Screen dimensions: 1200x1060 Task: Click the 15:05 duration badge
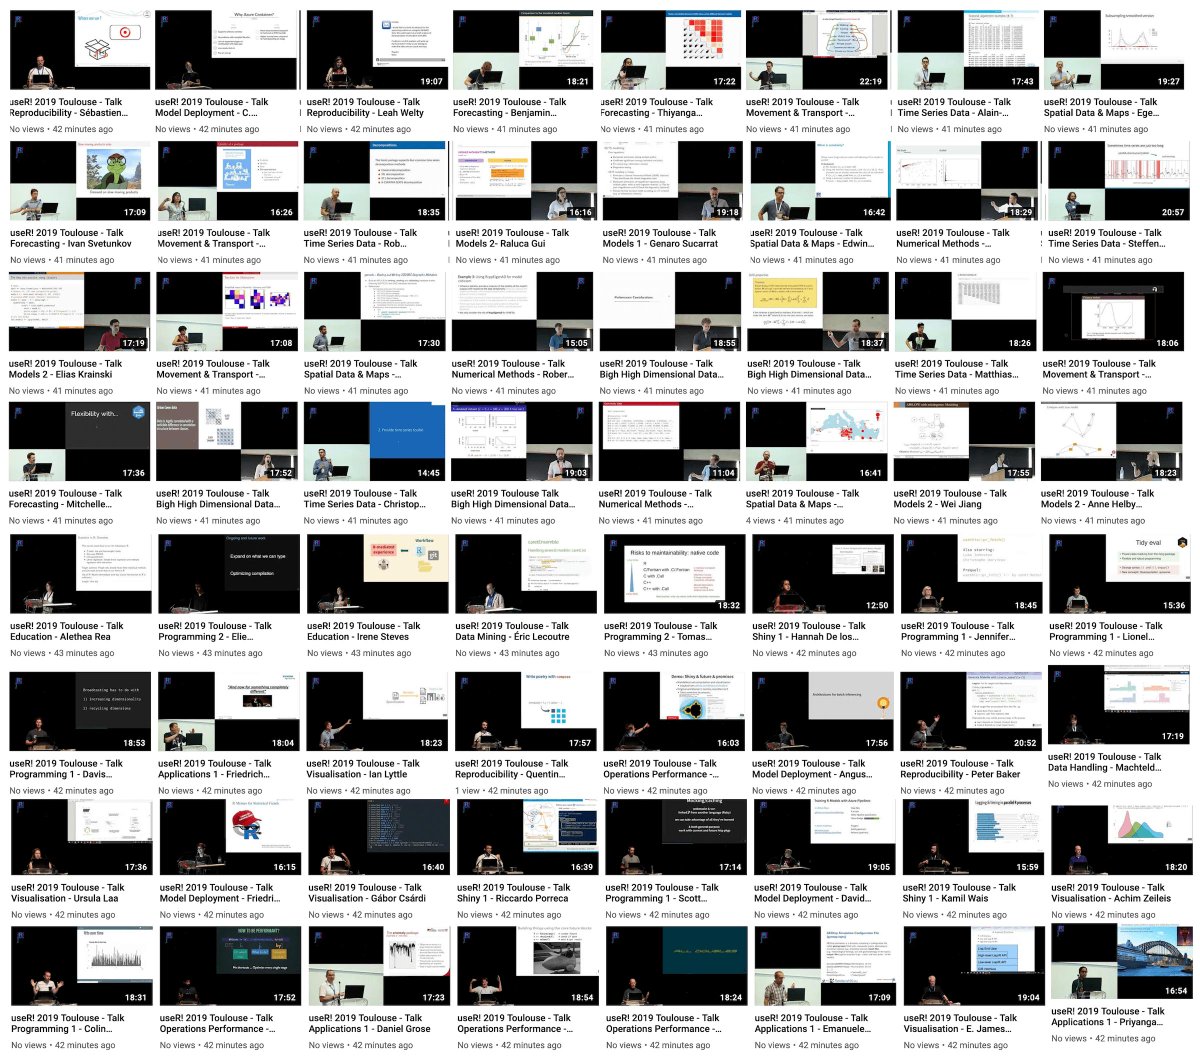(x=577, y=344)
